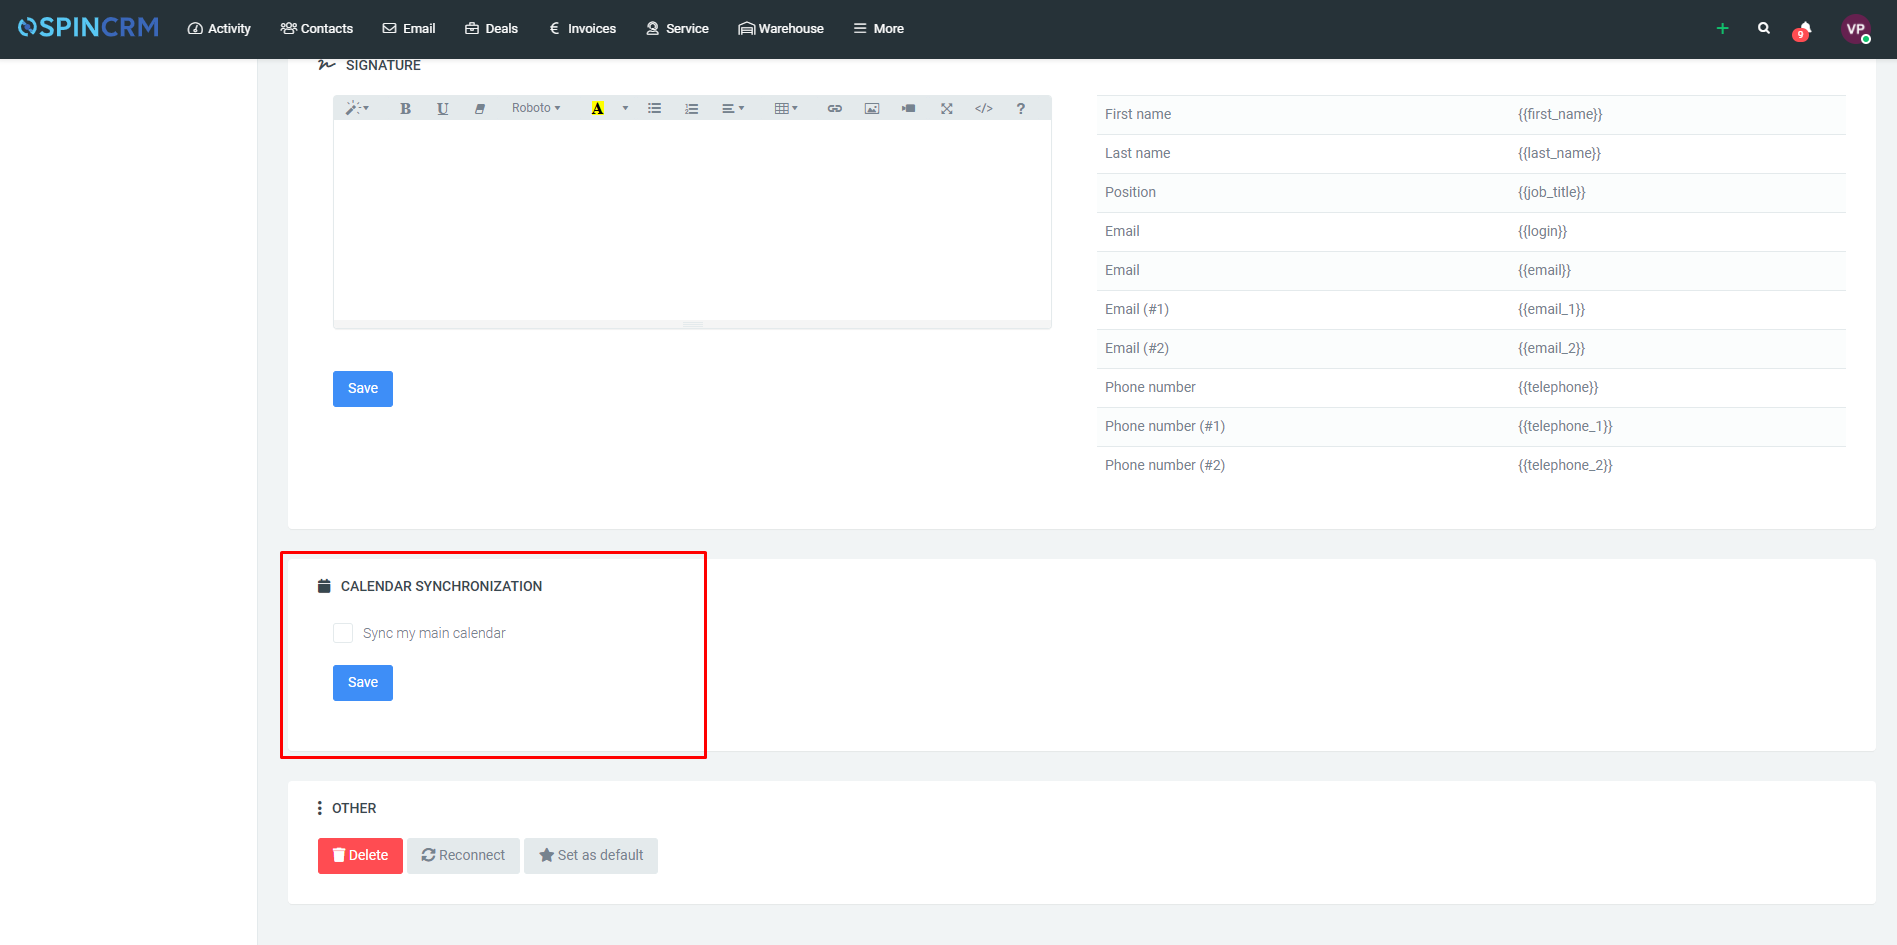Viewport: 1897px width, 945px height.
Task: Enable Sync my main calendar
Action: pos(343,632)
